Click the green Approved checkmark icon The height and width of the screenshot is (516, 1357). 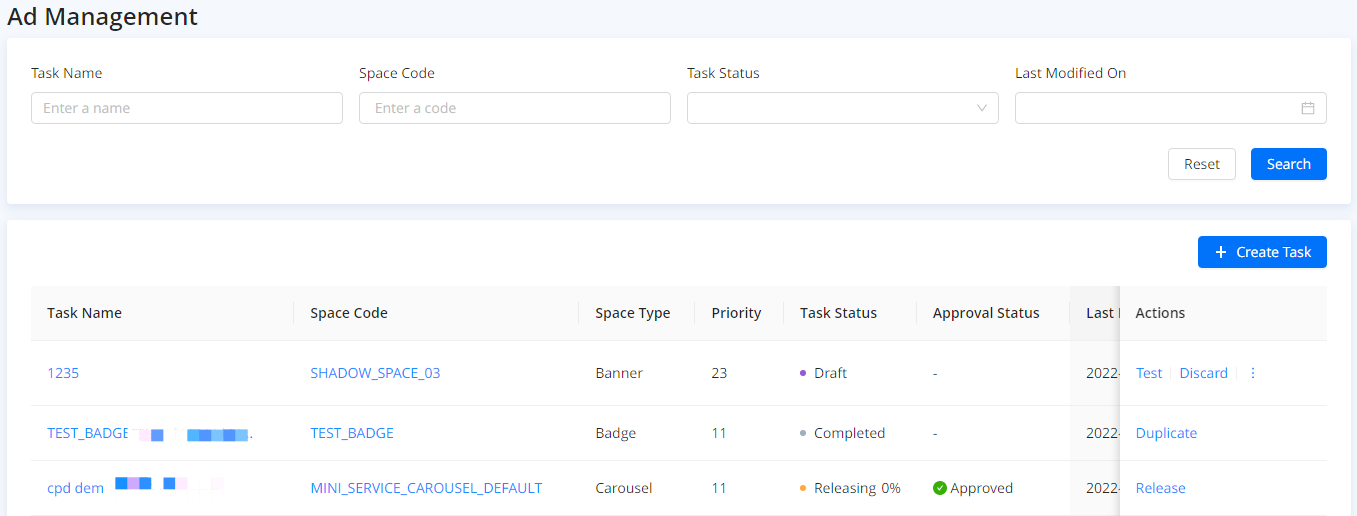tap(939, 488)
